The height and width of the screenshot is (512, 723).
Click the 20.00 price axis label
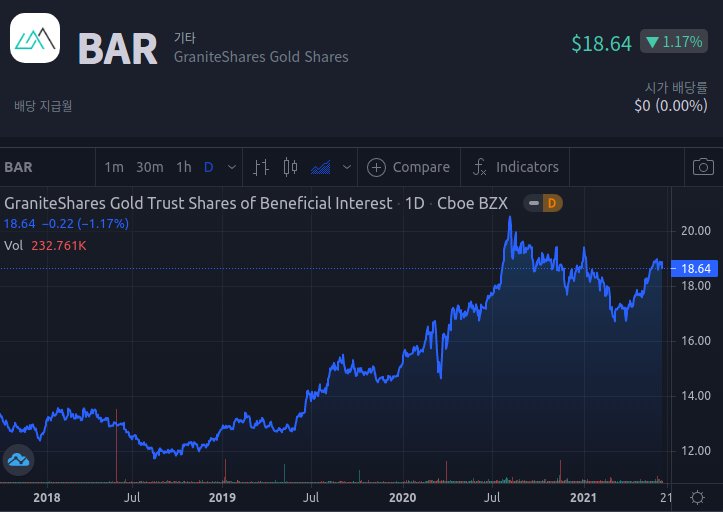coord(696,231)
